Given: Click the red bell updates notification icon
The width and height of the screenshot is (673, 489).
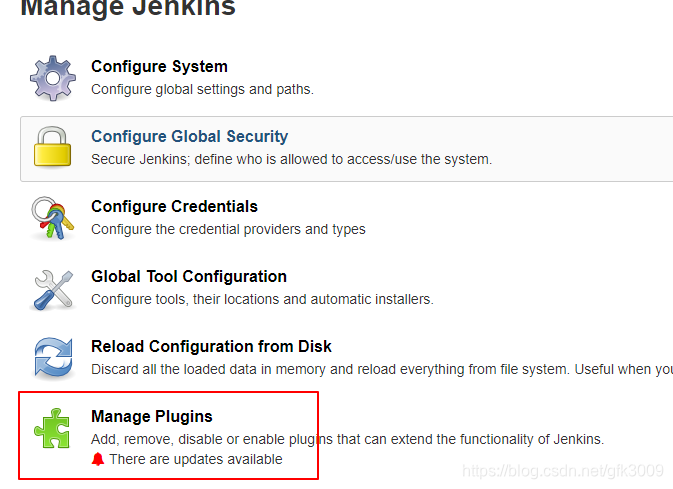Looking at the screenshot, I should pyautogui.click(x=98, y=459).
